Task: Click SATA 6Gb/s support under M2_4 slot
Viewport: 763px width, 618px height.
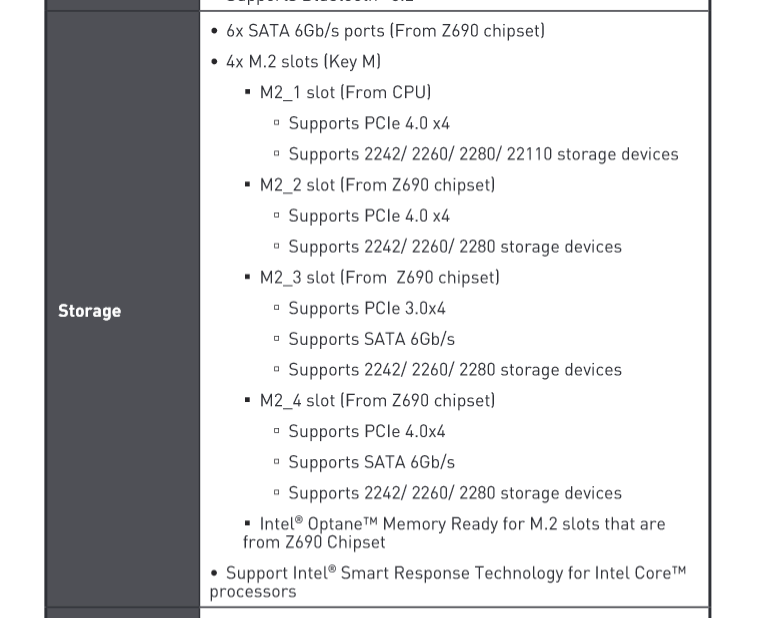Action: tap(371, 463)
